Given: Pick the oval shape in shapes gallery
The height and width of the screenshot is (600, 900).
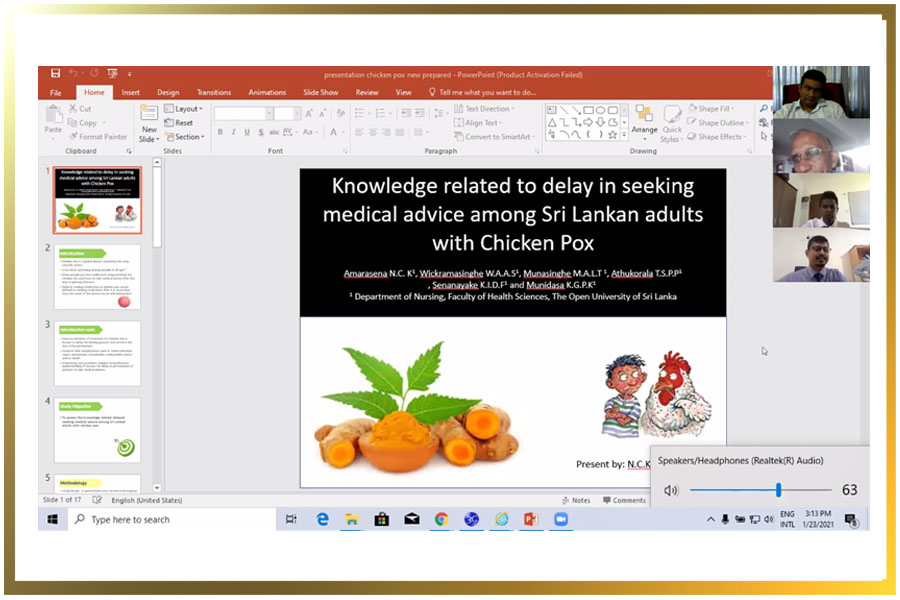Looking at the screenshot, I should tap(600, 110).
